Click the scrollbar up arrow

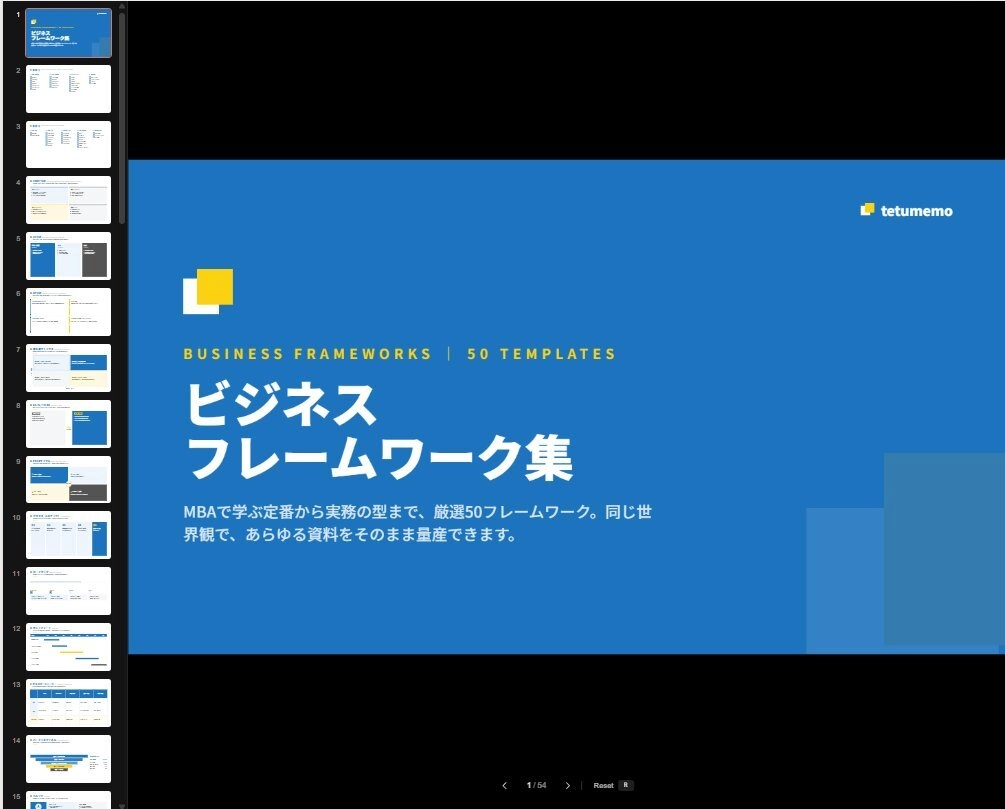pos(122,6)
